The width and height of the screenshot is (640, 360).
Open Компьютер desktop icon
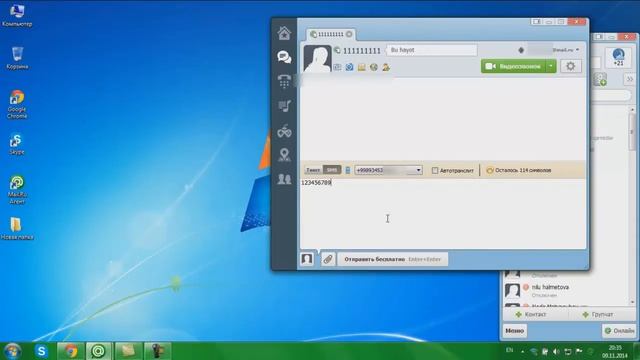tap(17, 16)
